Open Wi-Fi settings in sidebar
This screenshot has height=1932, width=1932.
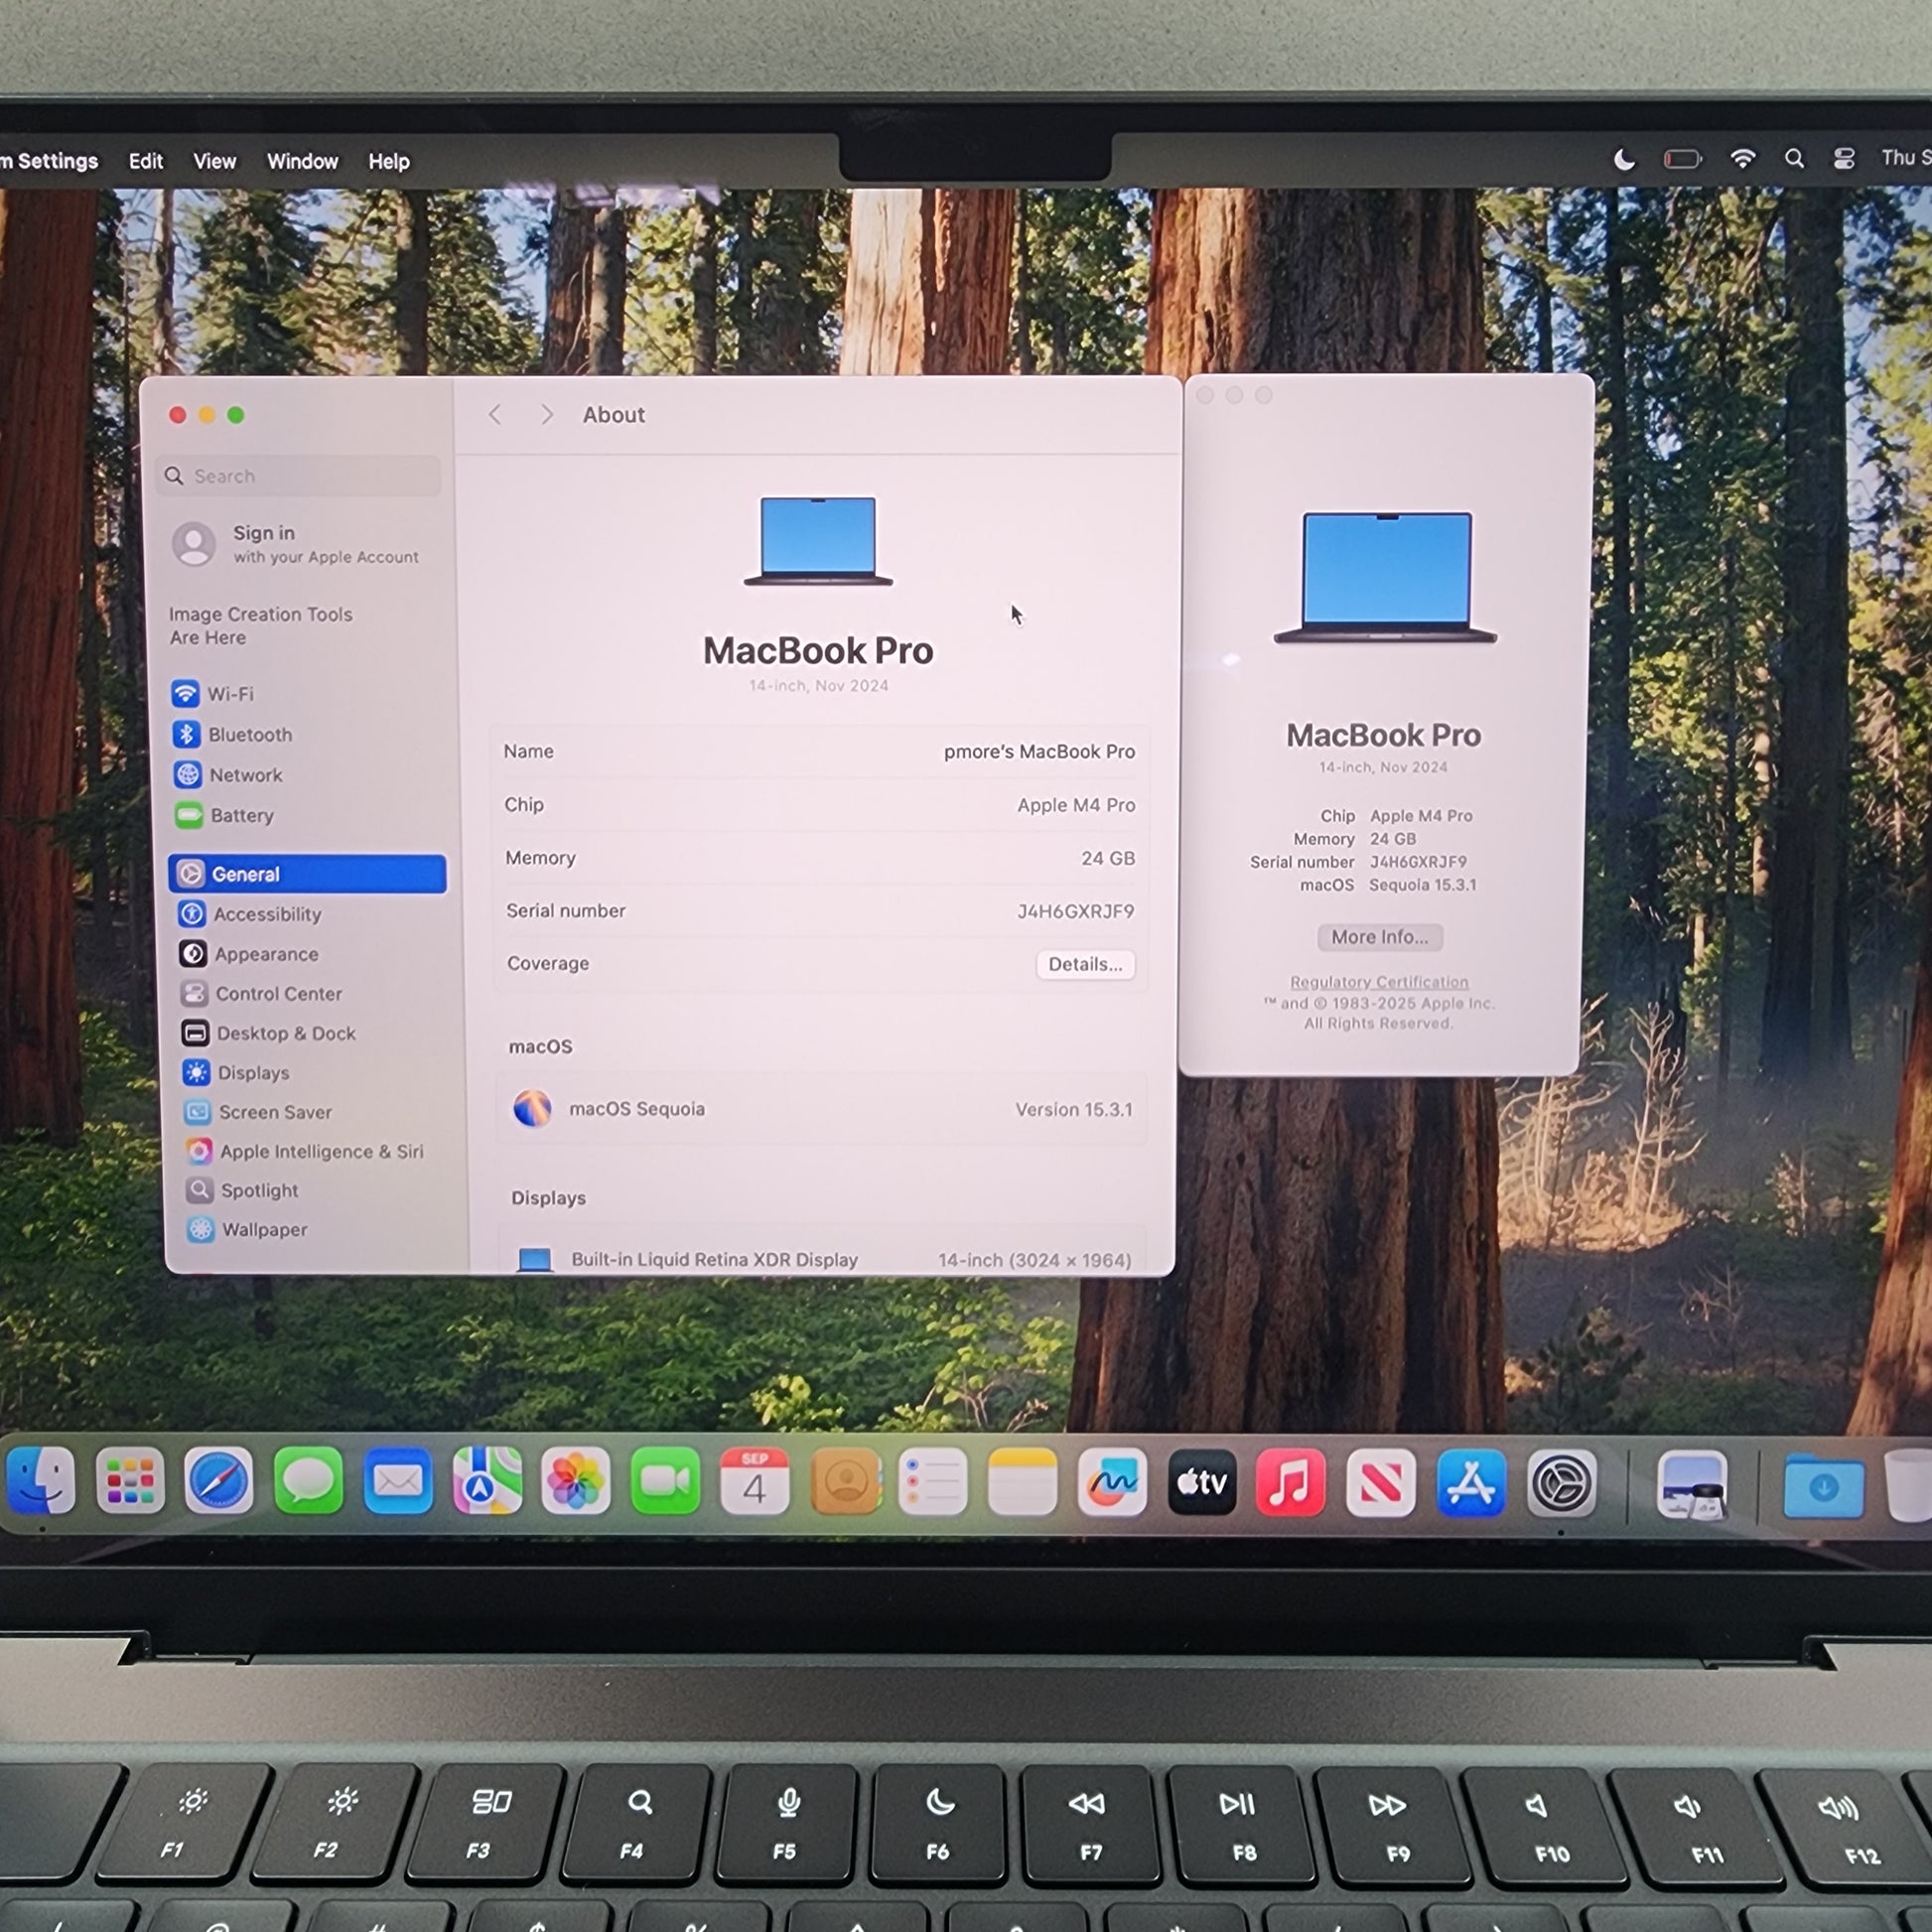(214, 694)
